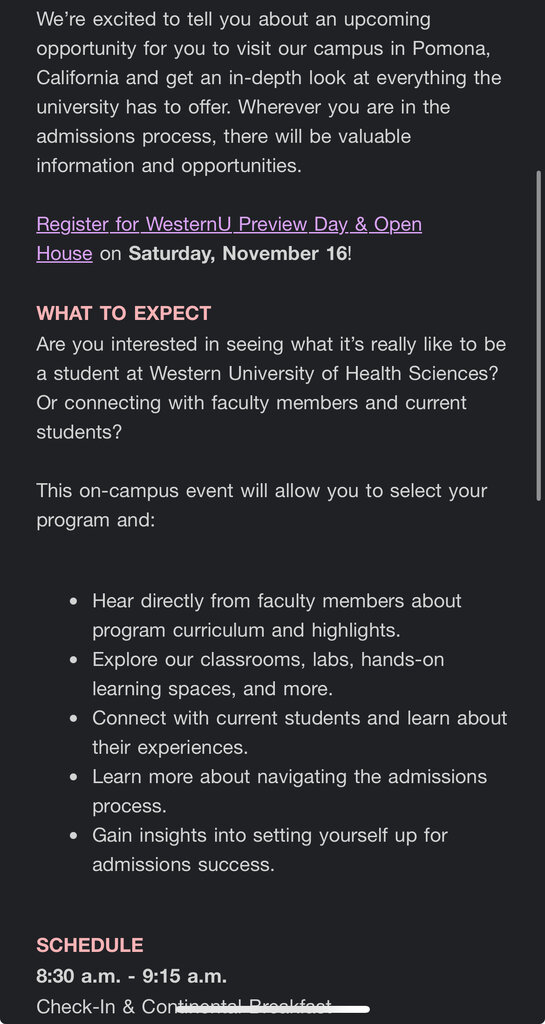This screenshot has height=1024, width=545.
Task: Click the SCHEDULE heading
Action: coord(89,945)
